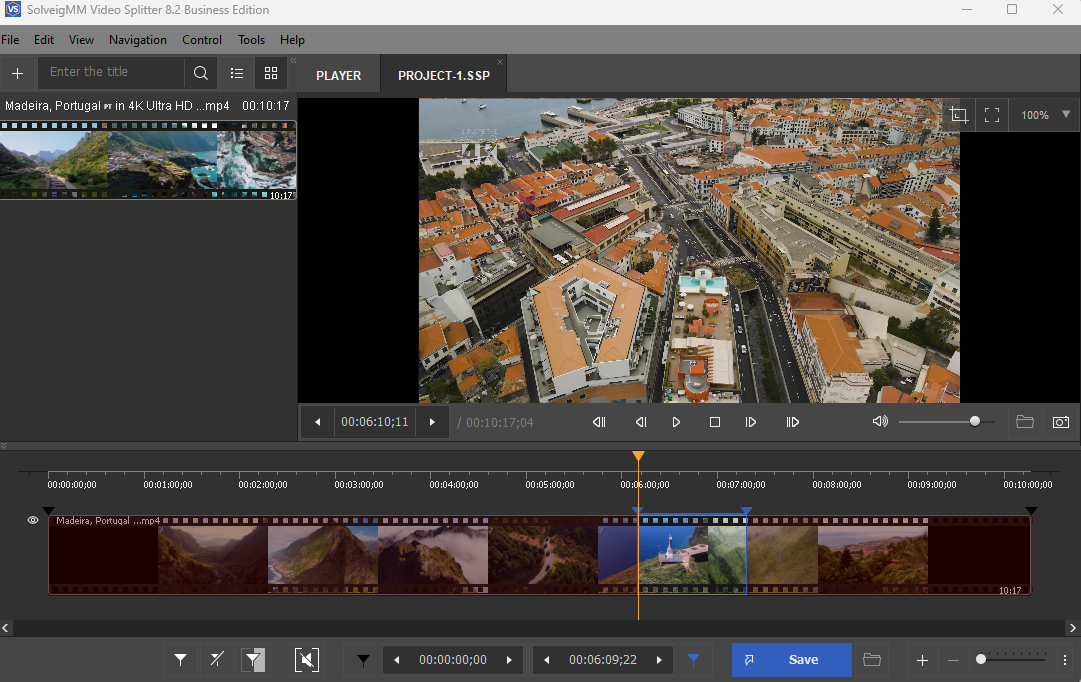Viewport: 1081px width, 682px height.
Task: Enter fullscreen preview mode
Action: coord(992,115)
